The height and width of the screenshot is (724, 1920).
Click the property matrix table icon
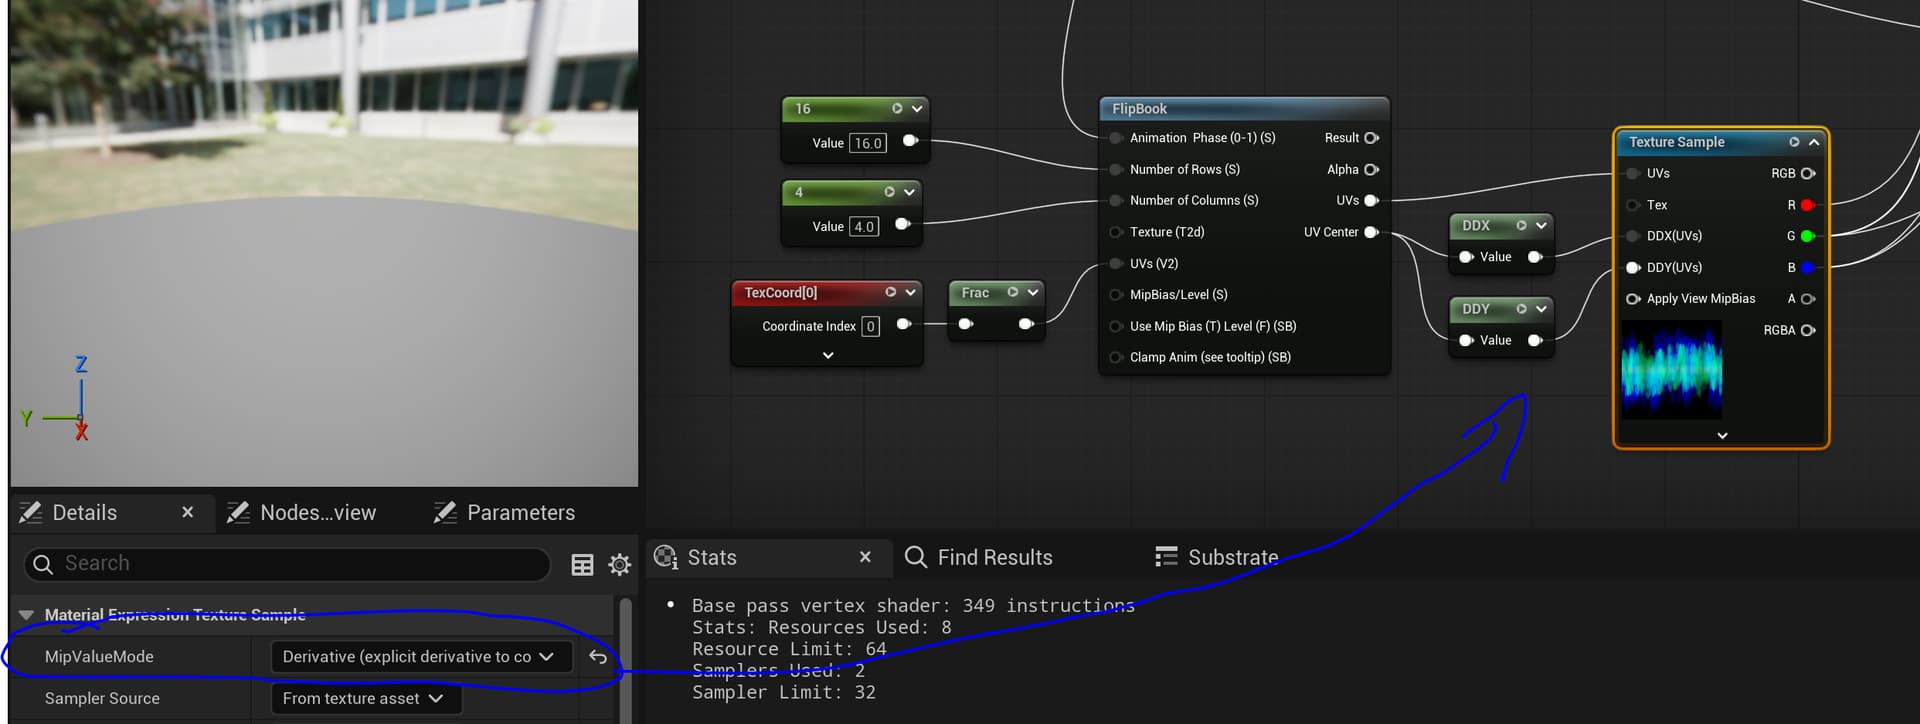click(x=582, y=565)
